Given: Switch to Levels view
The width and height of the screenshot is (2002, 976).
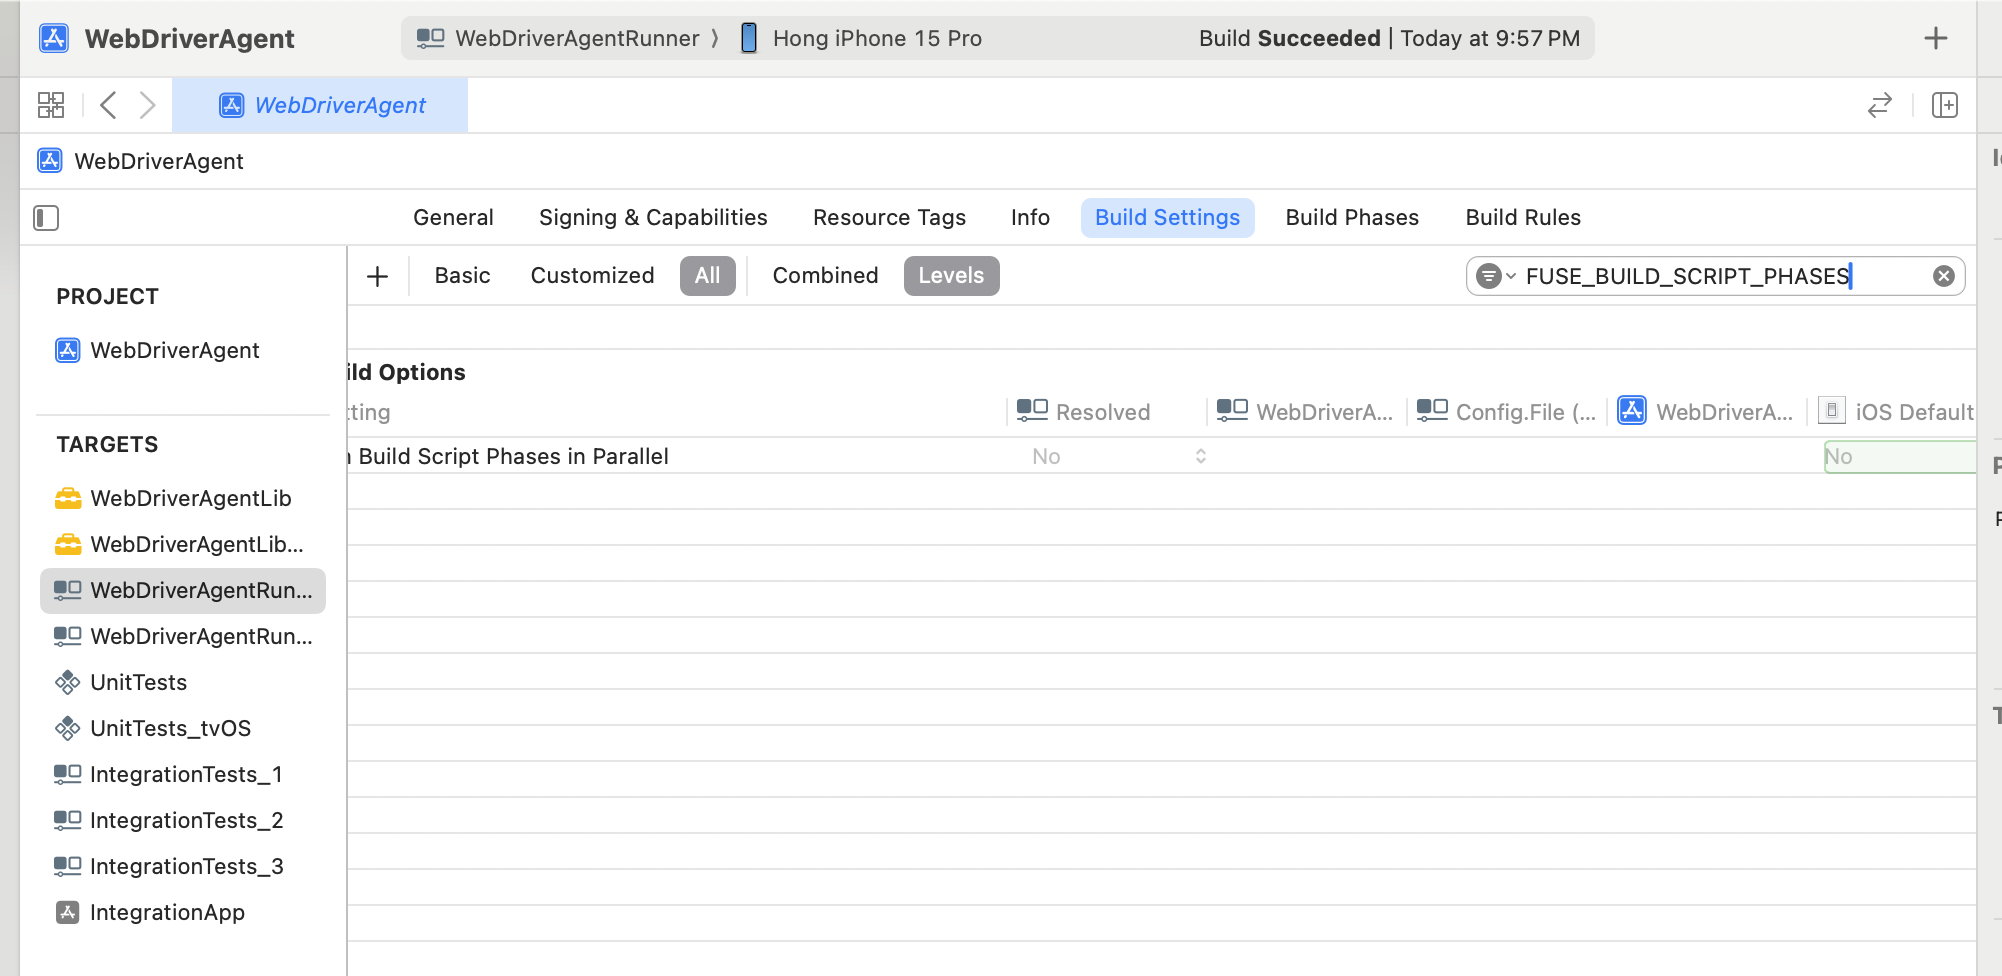Looking at the screenshot, I should (951, 276).
